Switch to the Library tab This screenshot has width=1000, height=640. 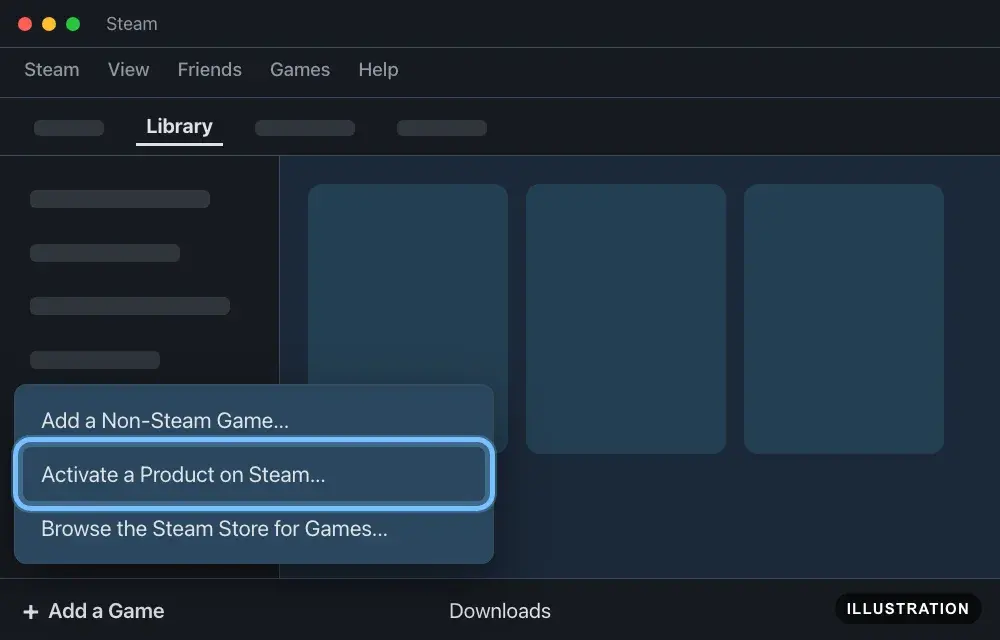[179, 126]
